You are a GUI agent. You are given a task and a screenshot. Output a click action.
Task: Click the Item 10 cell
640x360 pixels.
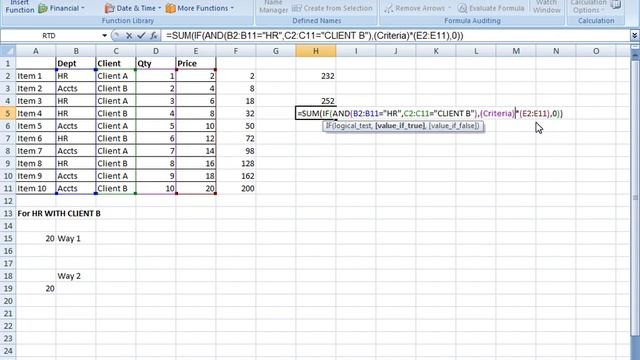pyautogui.click(x=36, y=189)
